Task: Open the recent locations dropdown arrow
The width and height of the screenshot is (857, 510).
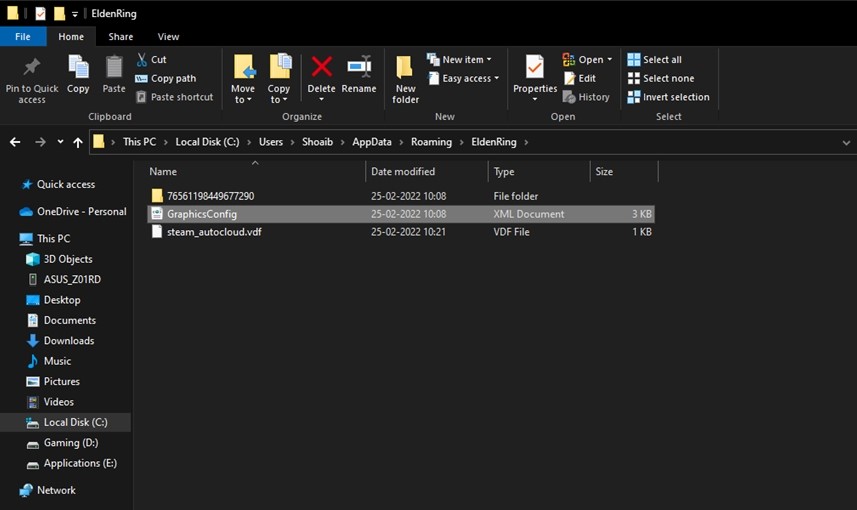Action: pos(60,142)
